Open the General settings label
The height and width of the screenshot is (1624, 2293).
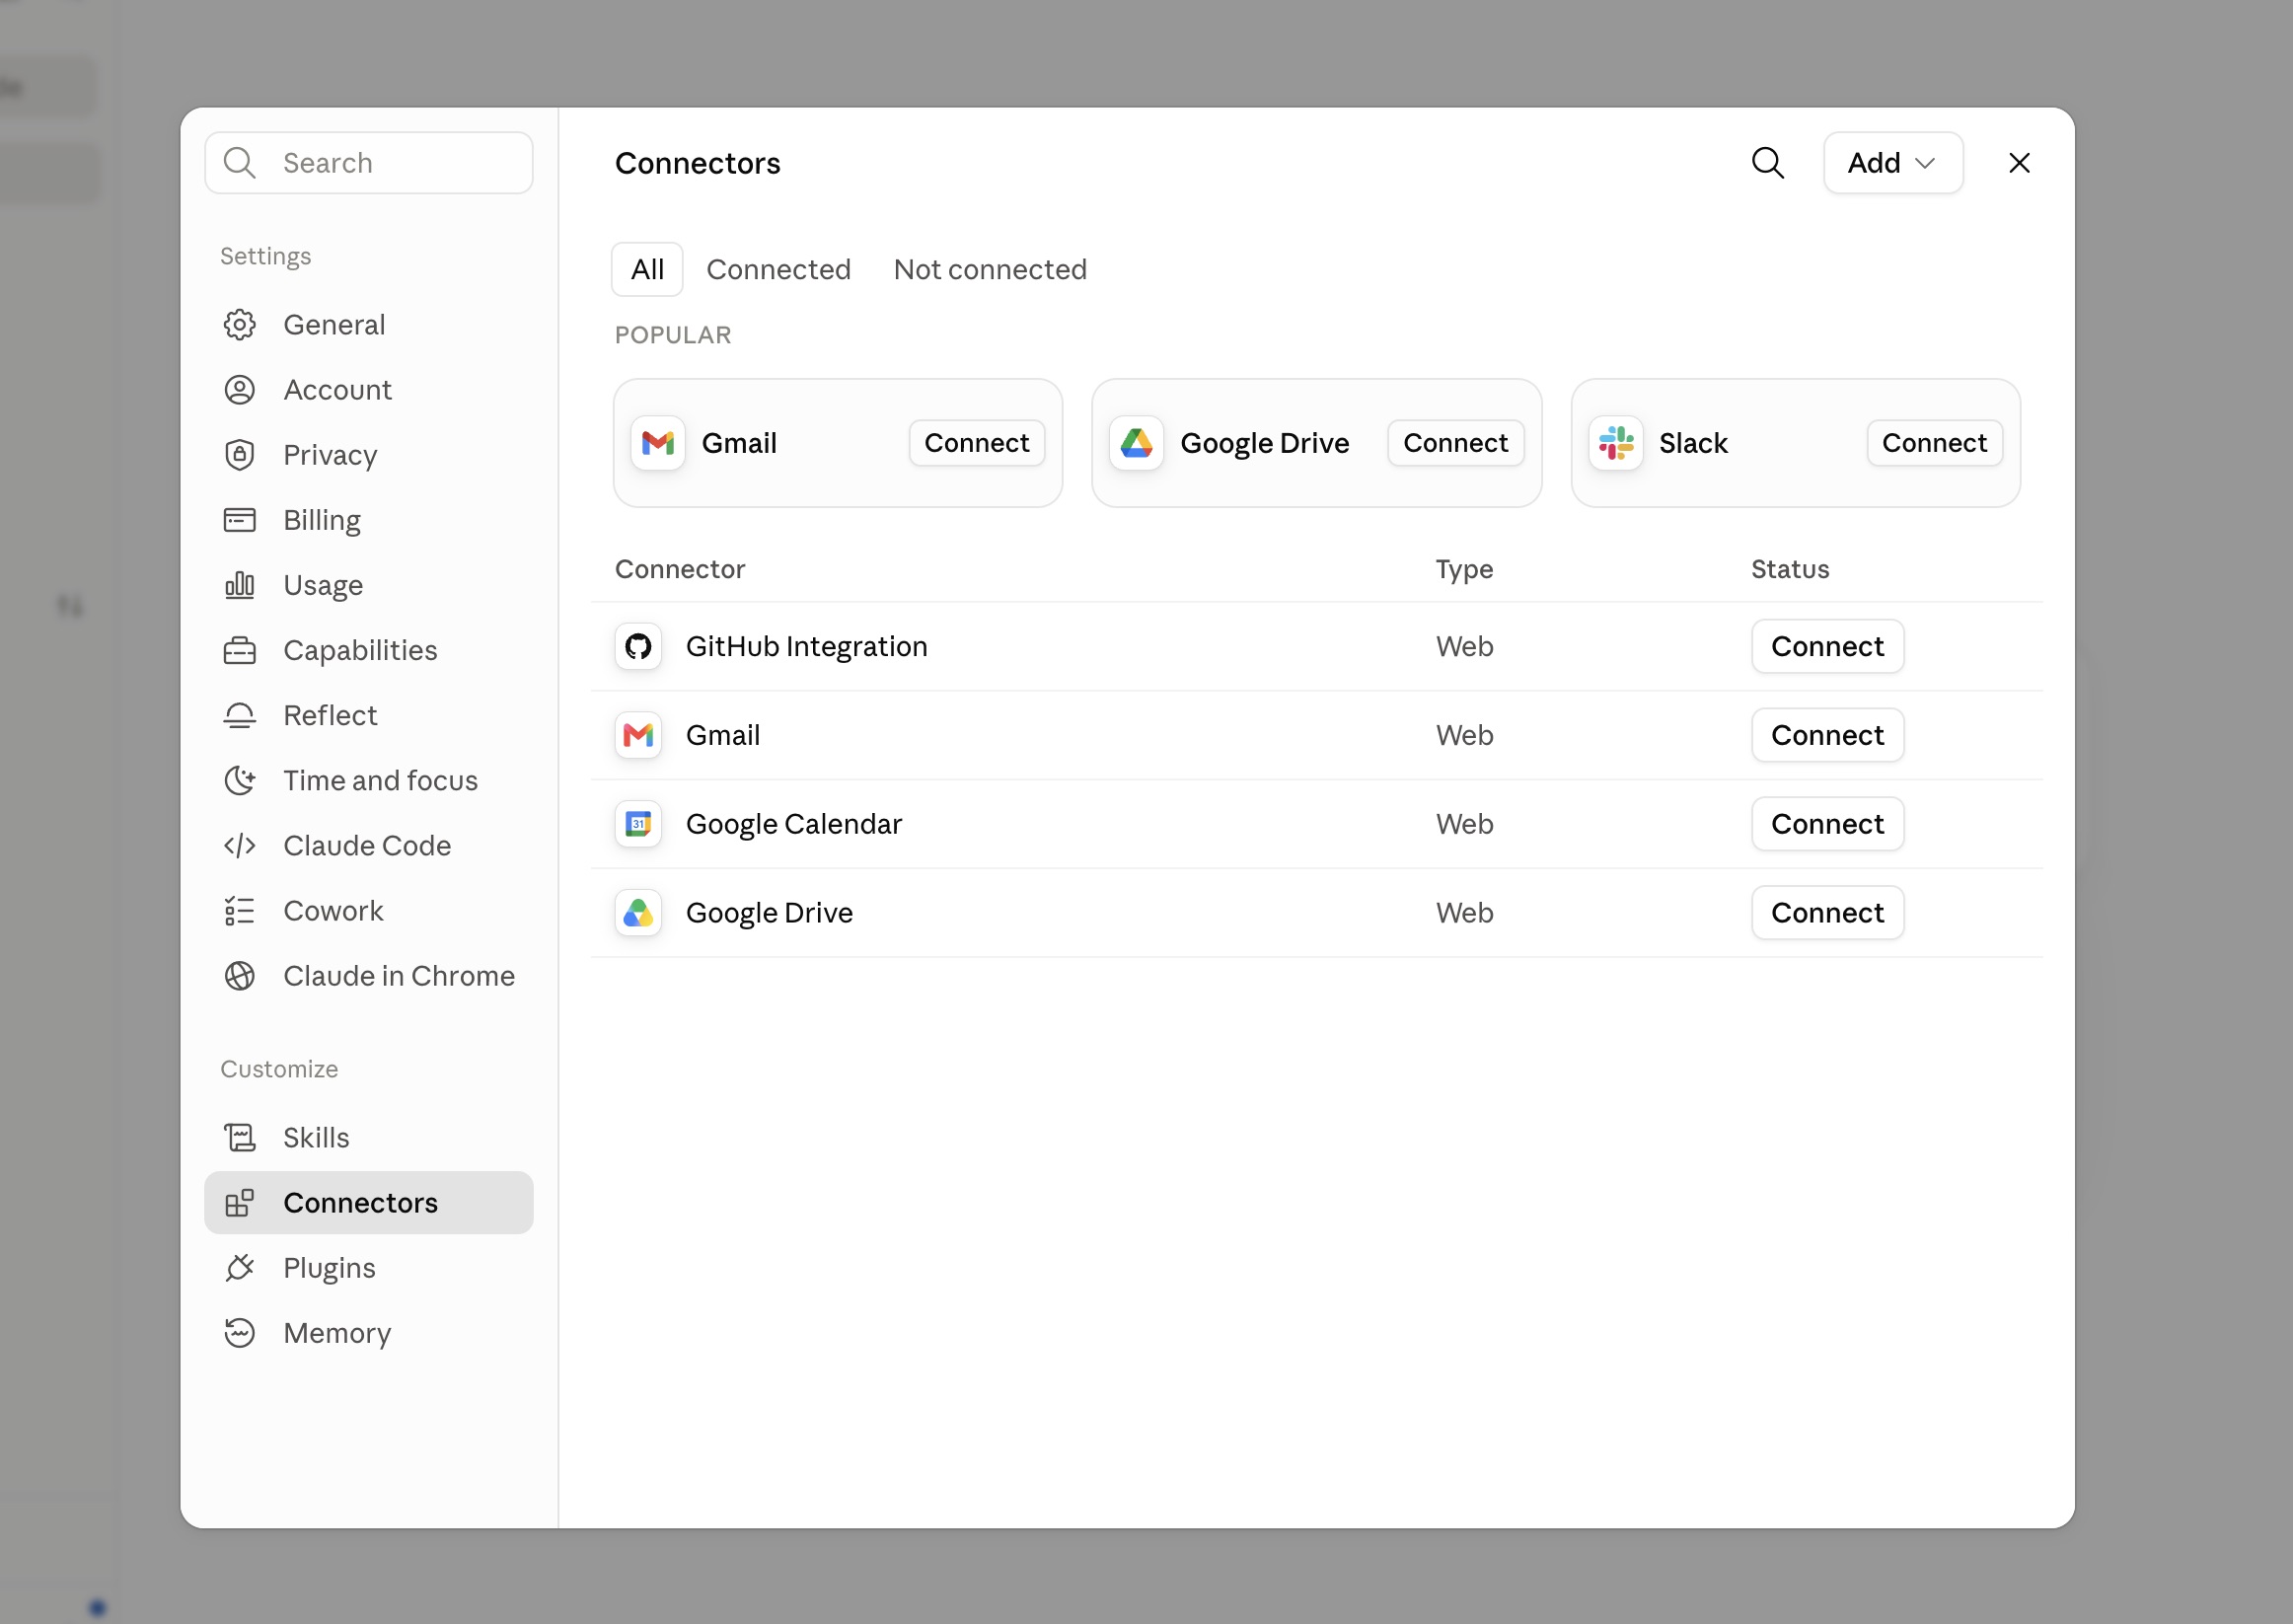[334, 325]
